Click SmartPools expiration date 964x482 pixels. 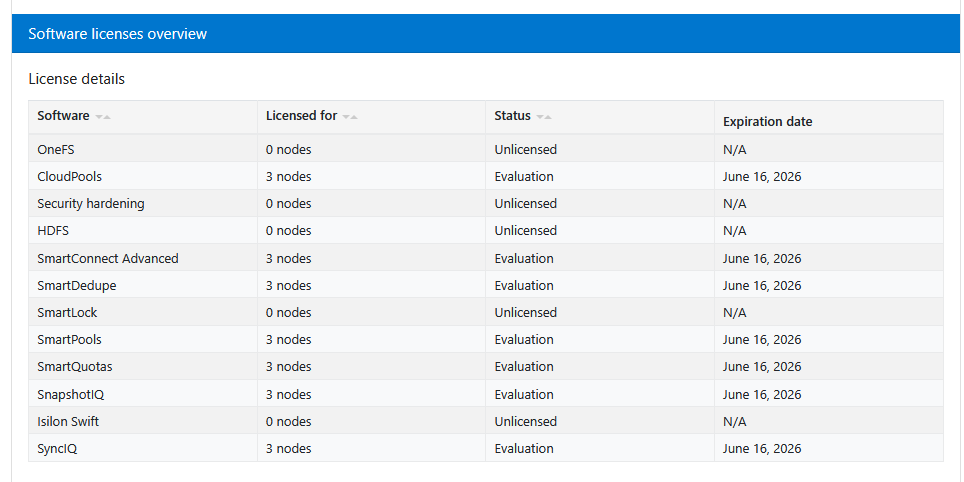762,339
